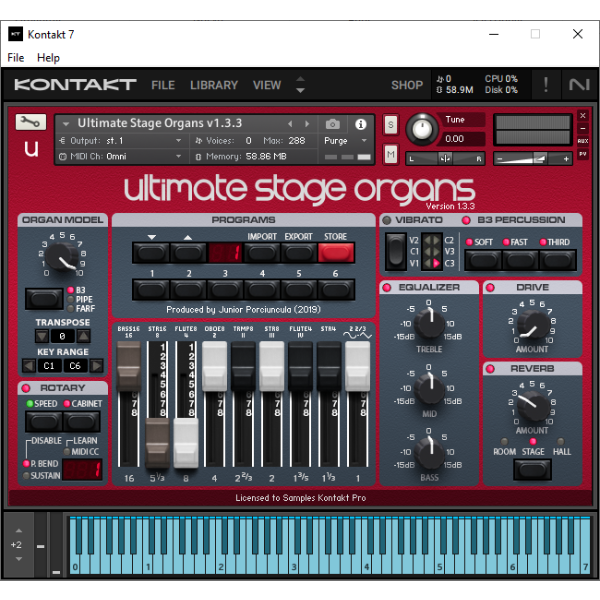The width and height of the screenshot is (600, 600).
Task: Load previous instrument with left arrow
Action: (x=290, y=124)
